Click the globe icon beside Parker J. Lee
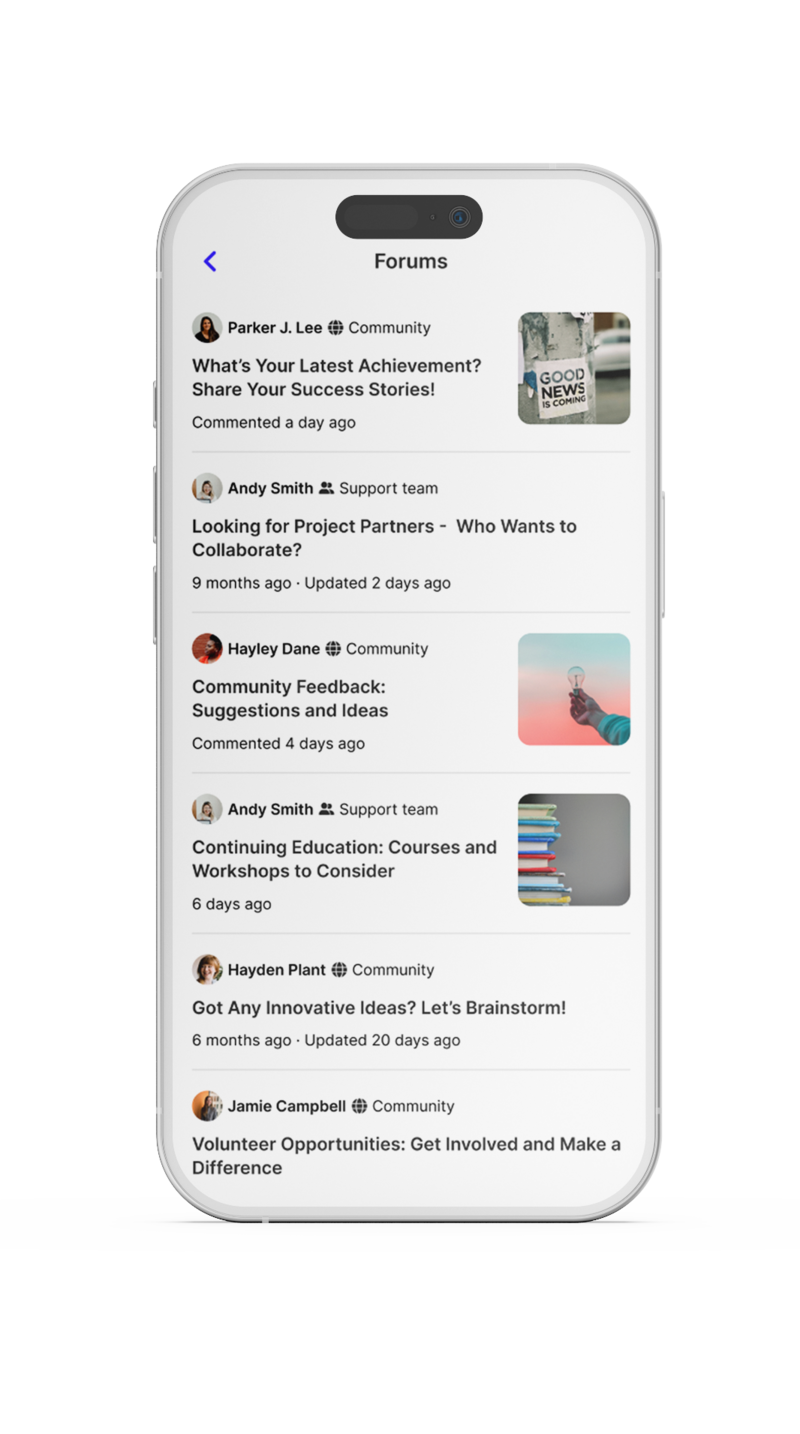The width and height of the screenshot is (800, 1434). click(336, 328)
